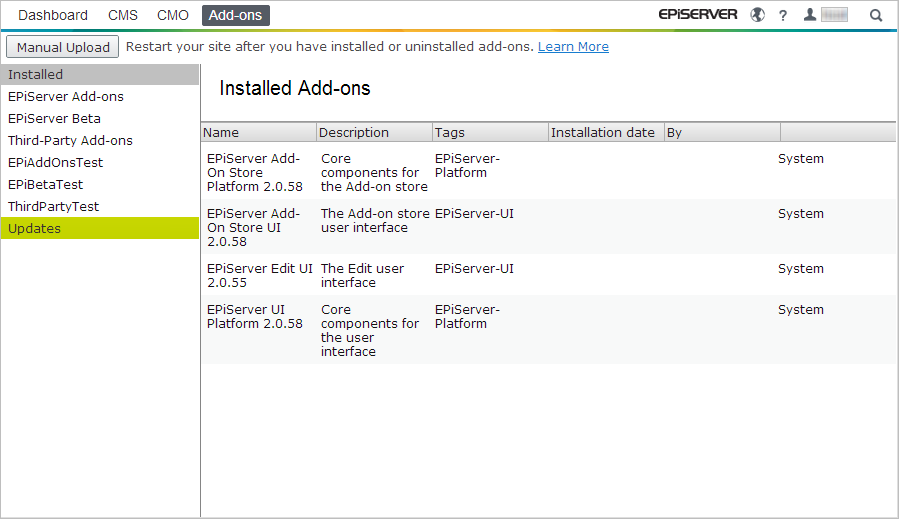899x519 pixels.
Task: Open the Dashboard menu item
Action: click(53, 15)
